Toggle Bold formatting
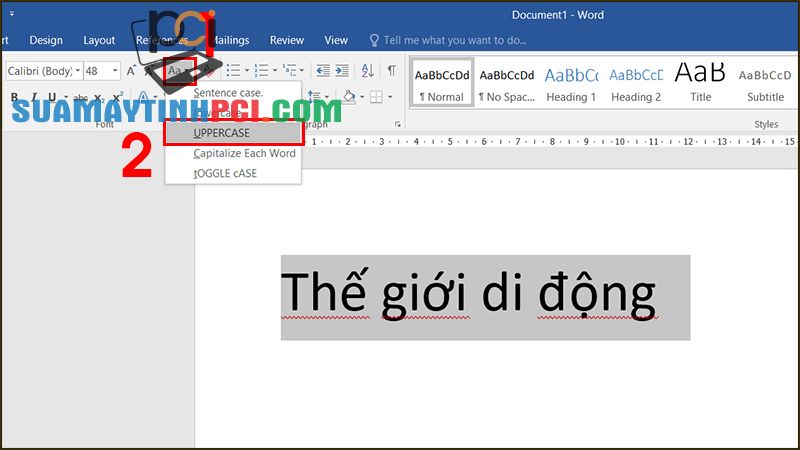This screenshot has height=450, width=800. [15, 97]
